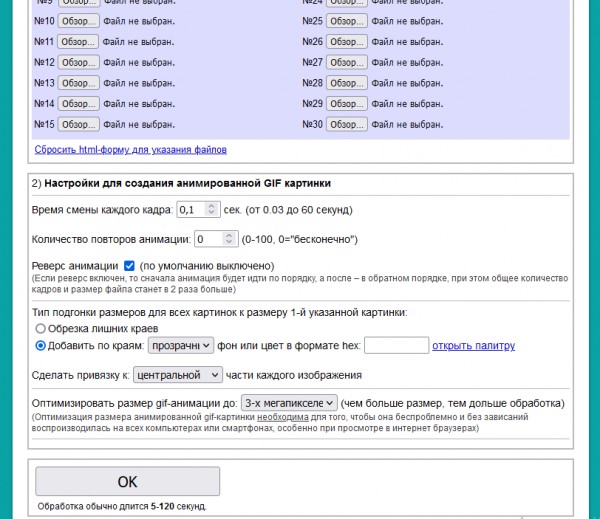Image resolution: width=600 pixels, height=519 pixels.
Task: Click the hex color input field
Action: click(396, 346)
